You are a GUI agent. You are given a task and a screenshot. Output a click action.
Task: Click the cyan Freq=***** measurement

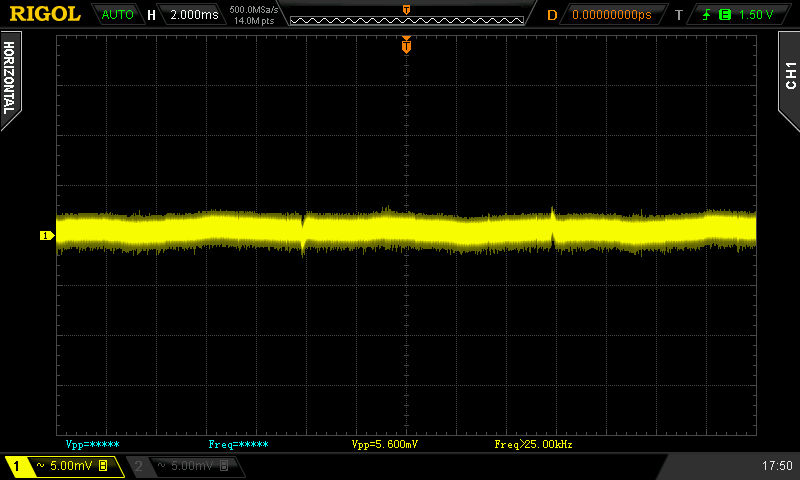click(238, 444)
